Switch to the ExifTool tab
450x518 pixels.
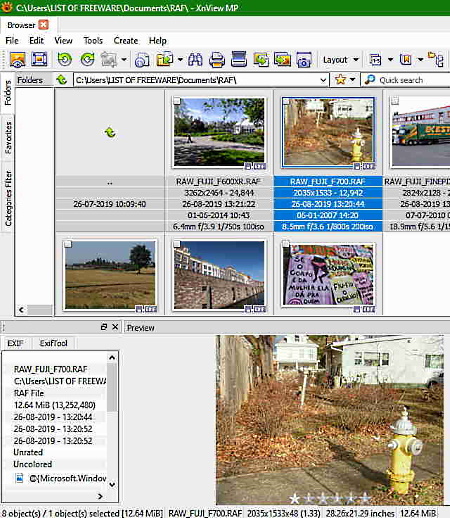(x=53, y=343)
